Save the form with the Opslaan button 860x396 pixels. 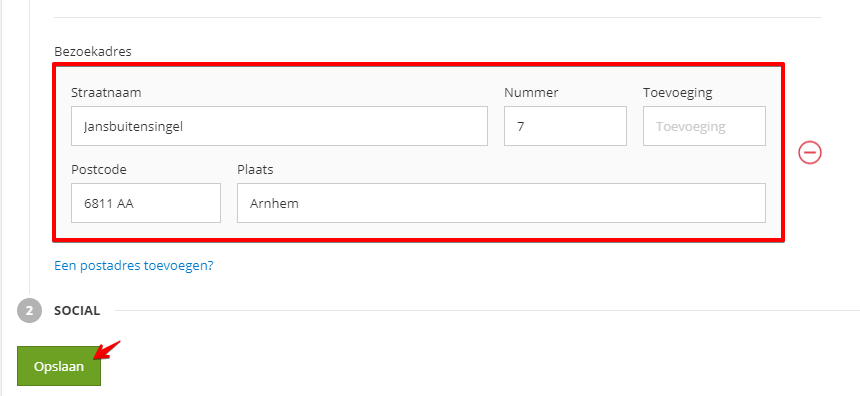59,366
